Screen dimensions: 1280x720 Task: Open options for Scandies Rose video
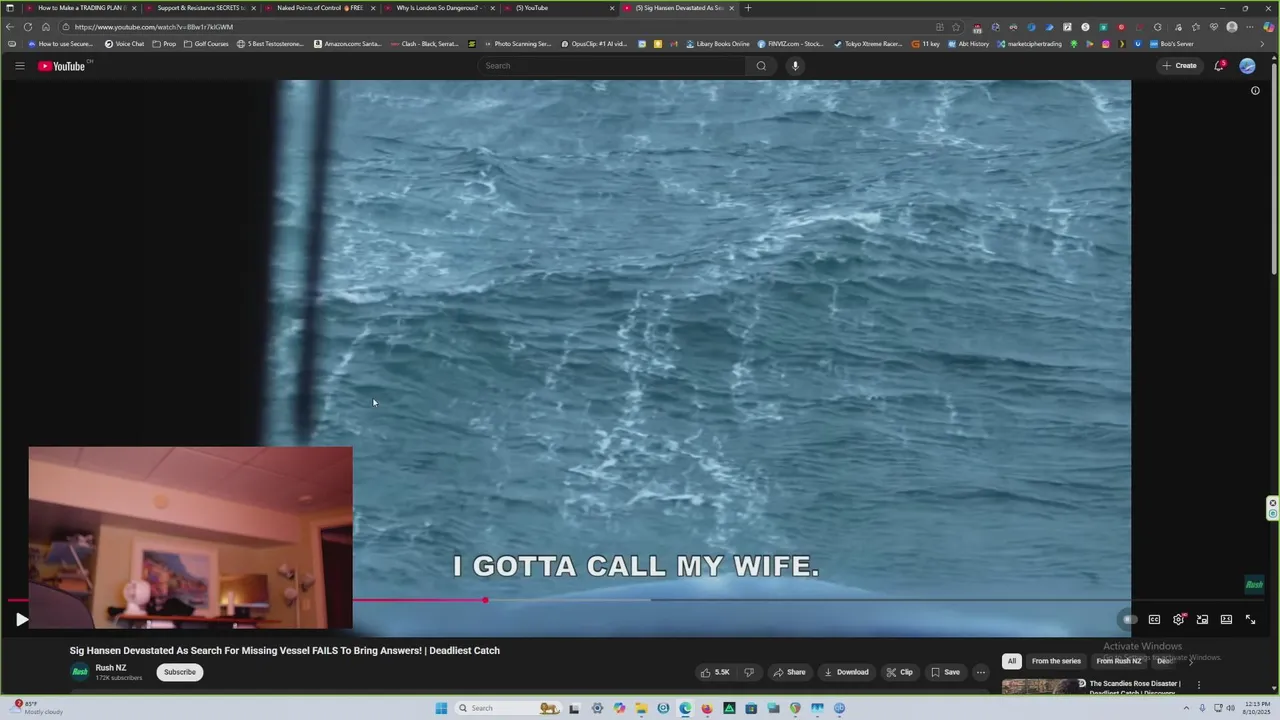[1199, 685]
